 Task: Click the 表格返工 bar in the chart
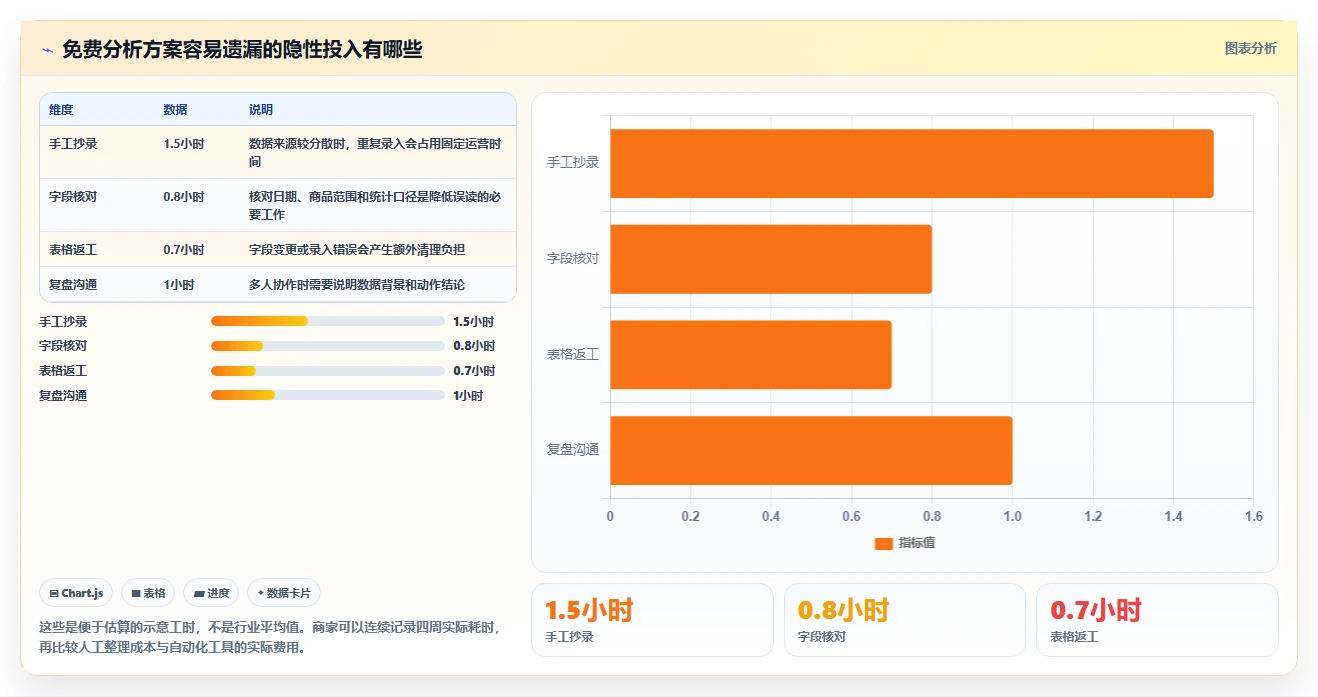click(x=750, y=354)
